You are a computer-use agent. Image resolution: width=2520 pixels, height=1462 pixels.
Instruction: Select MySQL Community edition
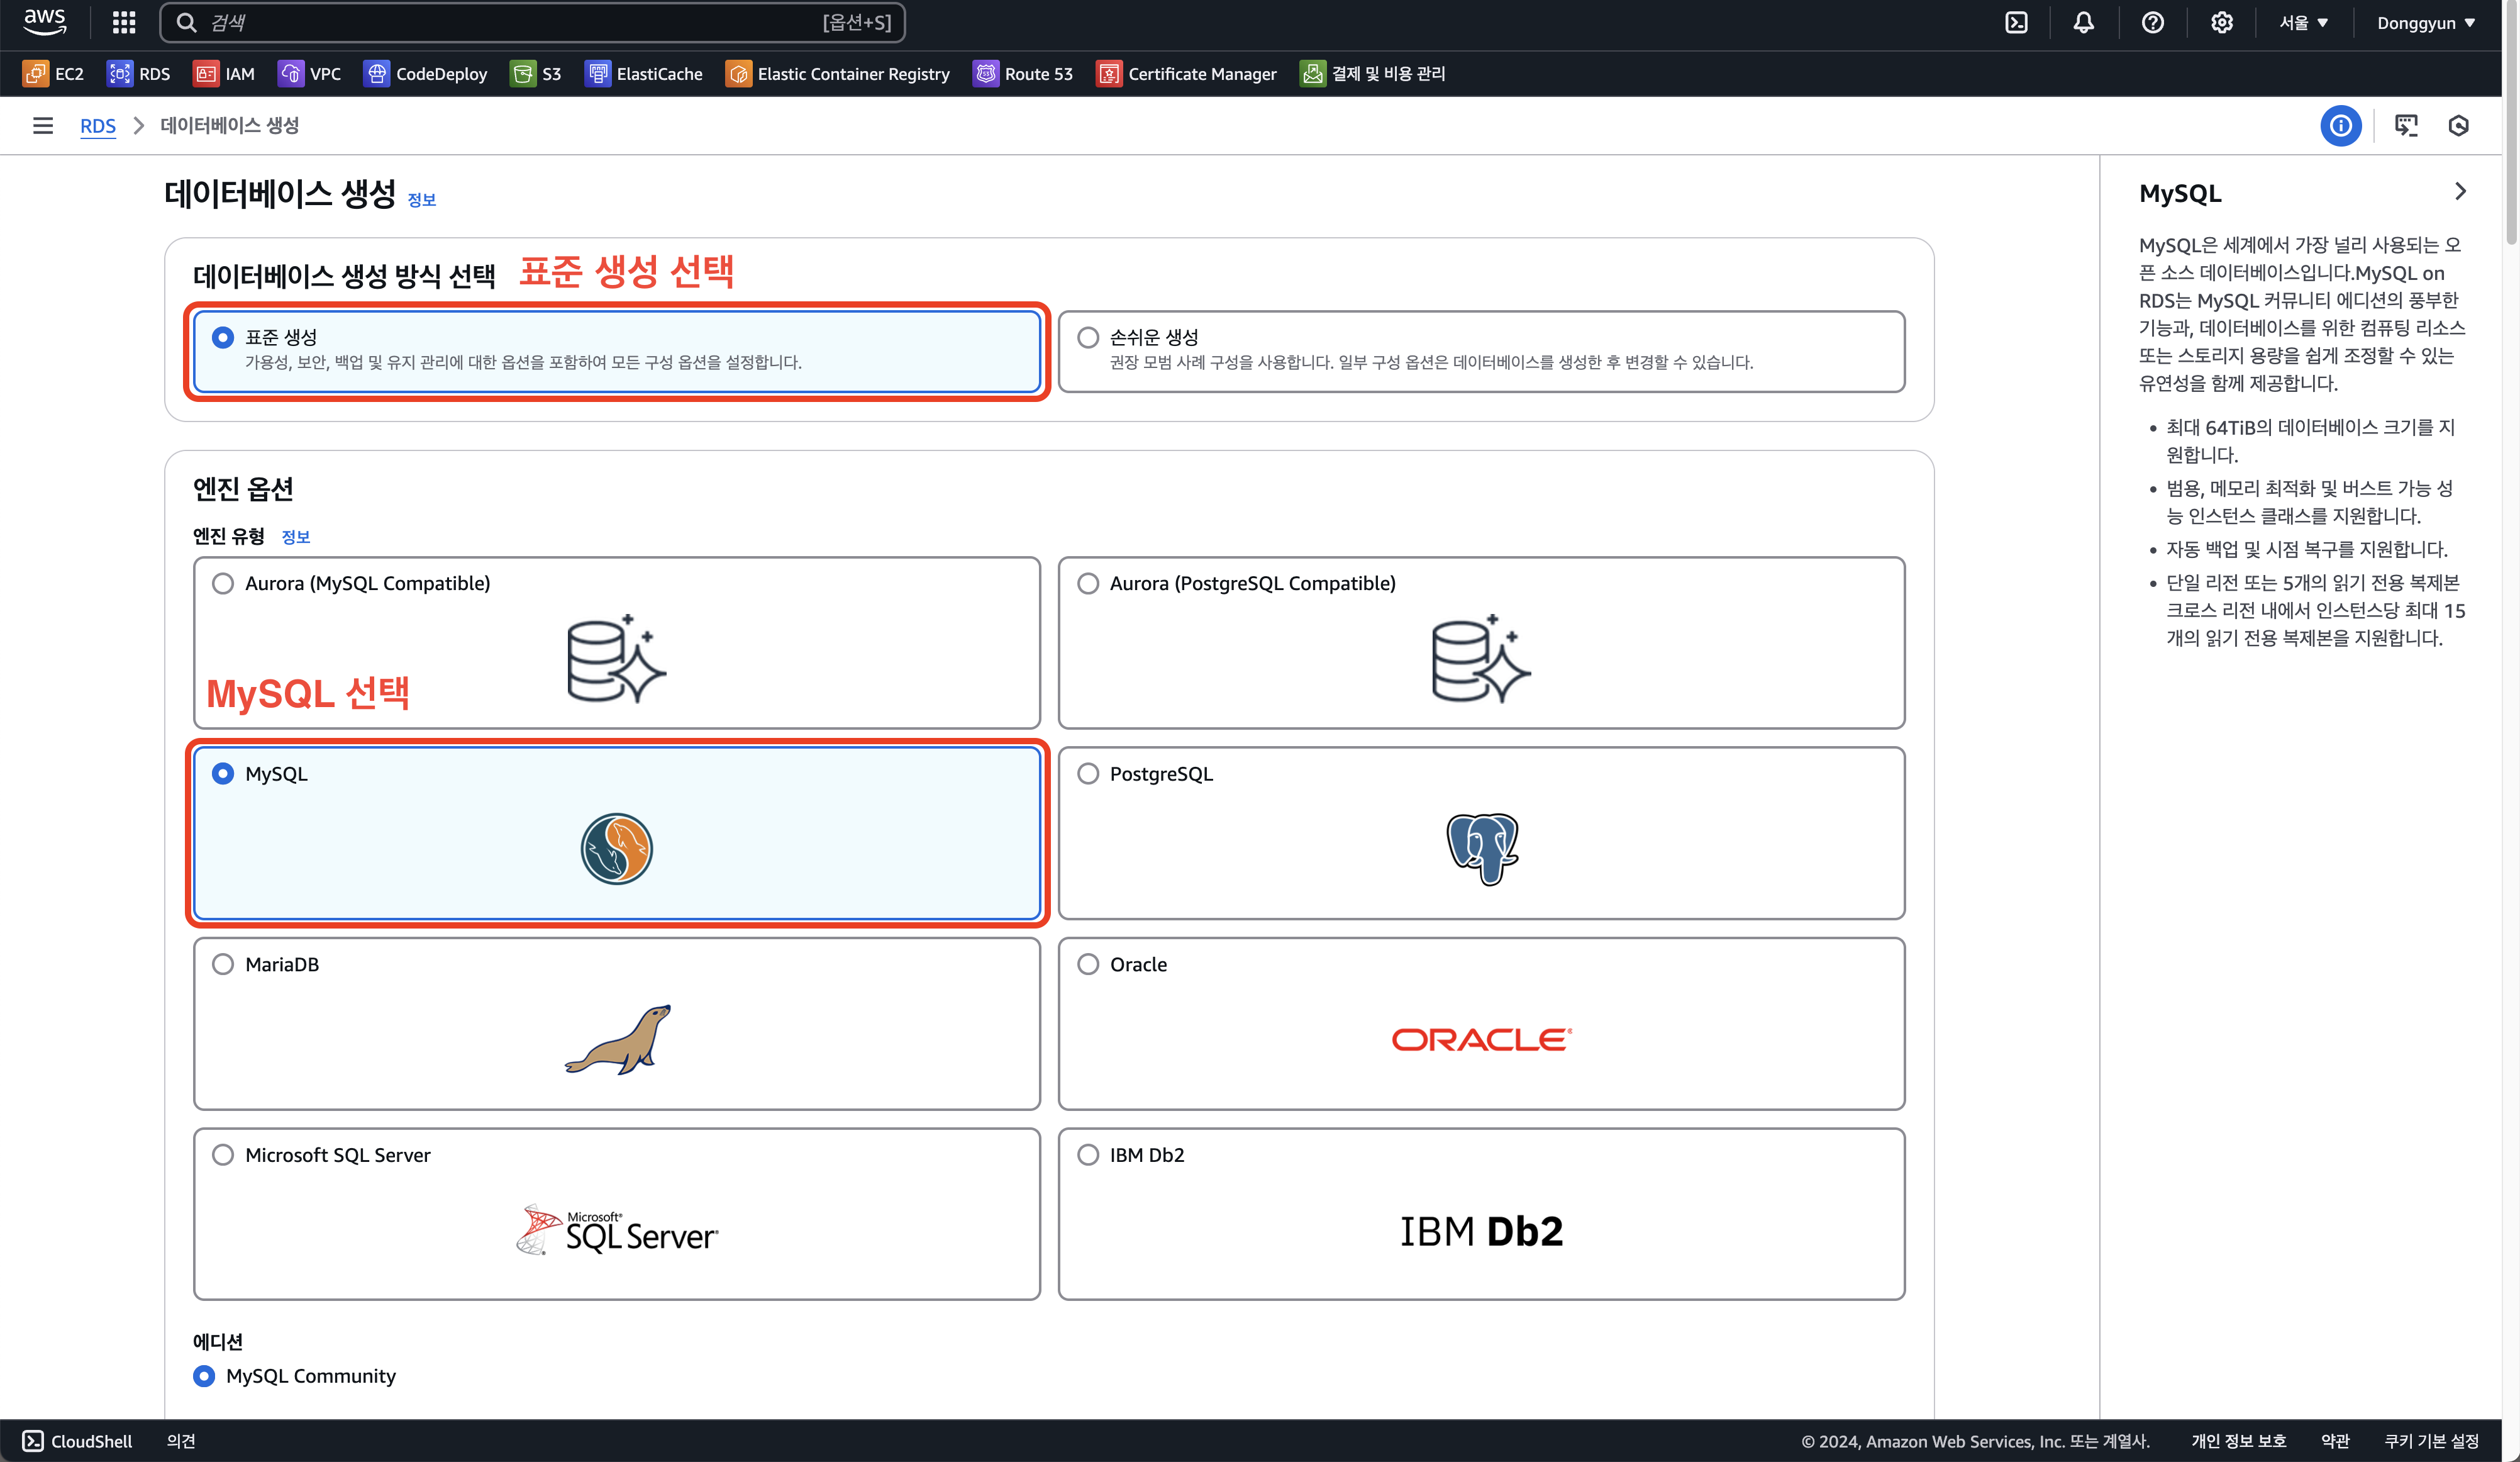pyautogui.click(x=204, y=1376)
